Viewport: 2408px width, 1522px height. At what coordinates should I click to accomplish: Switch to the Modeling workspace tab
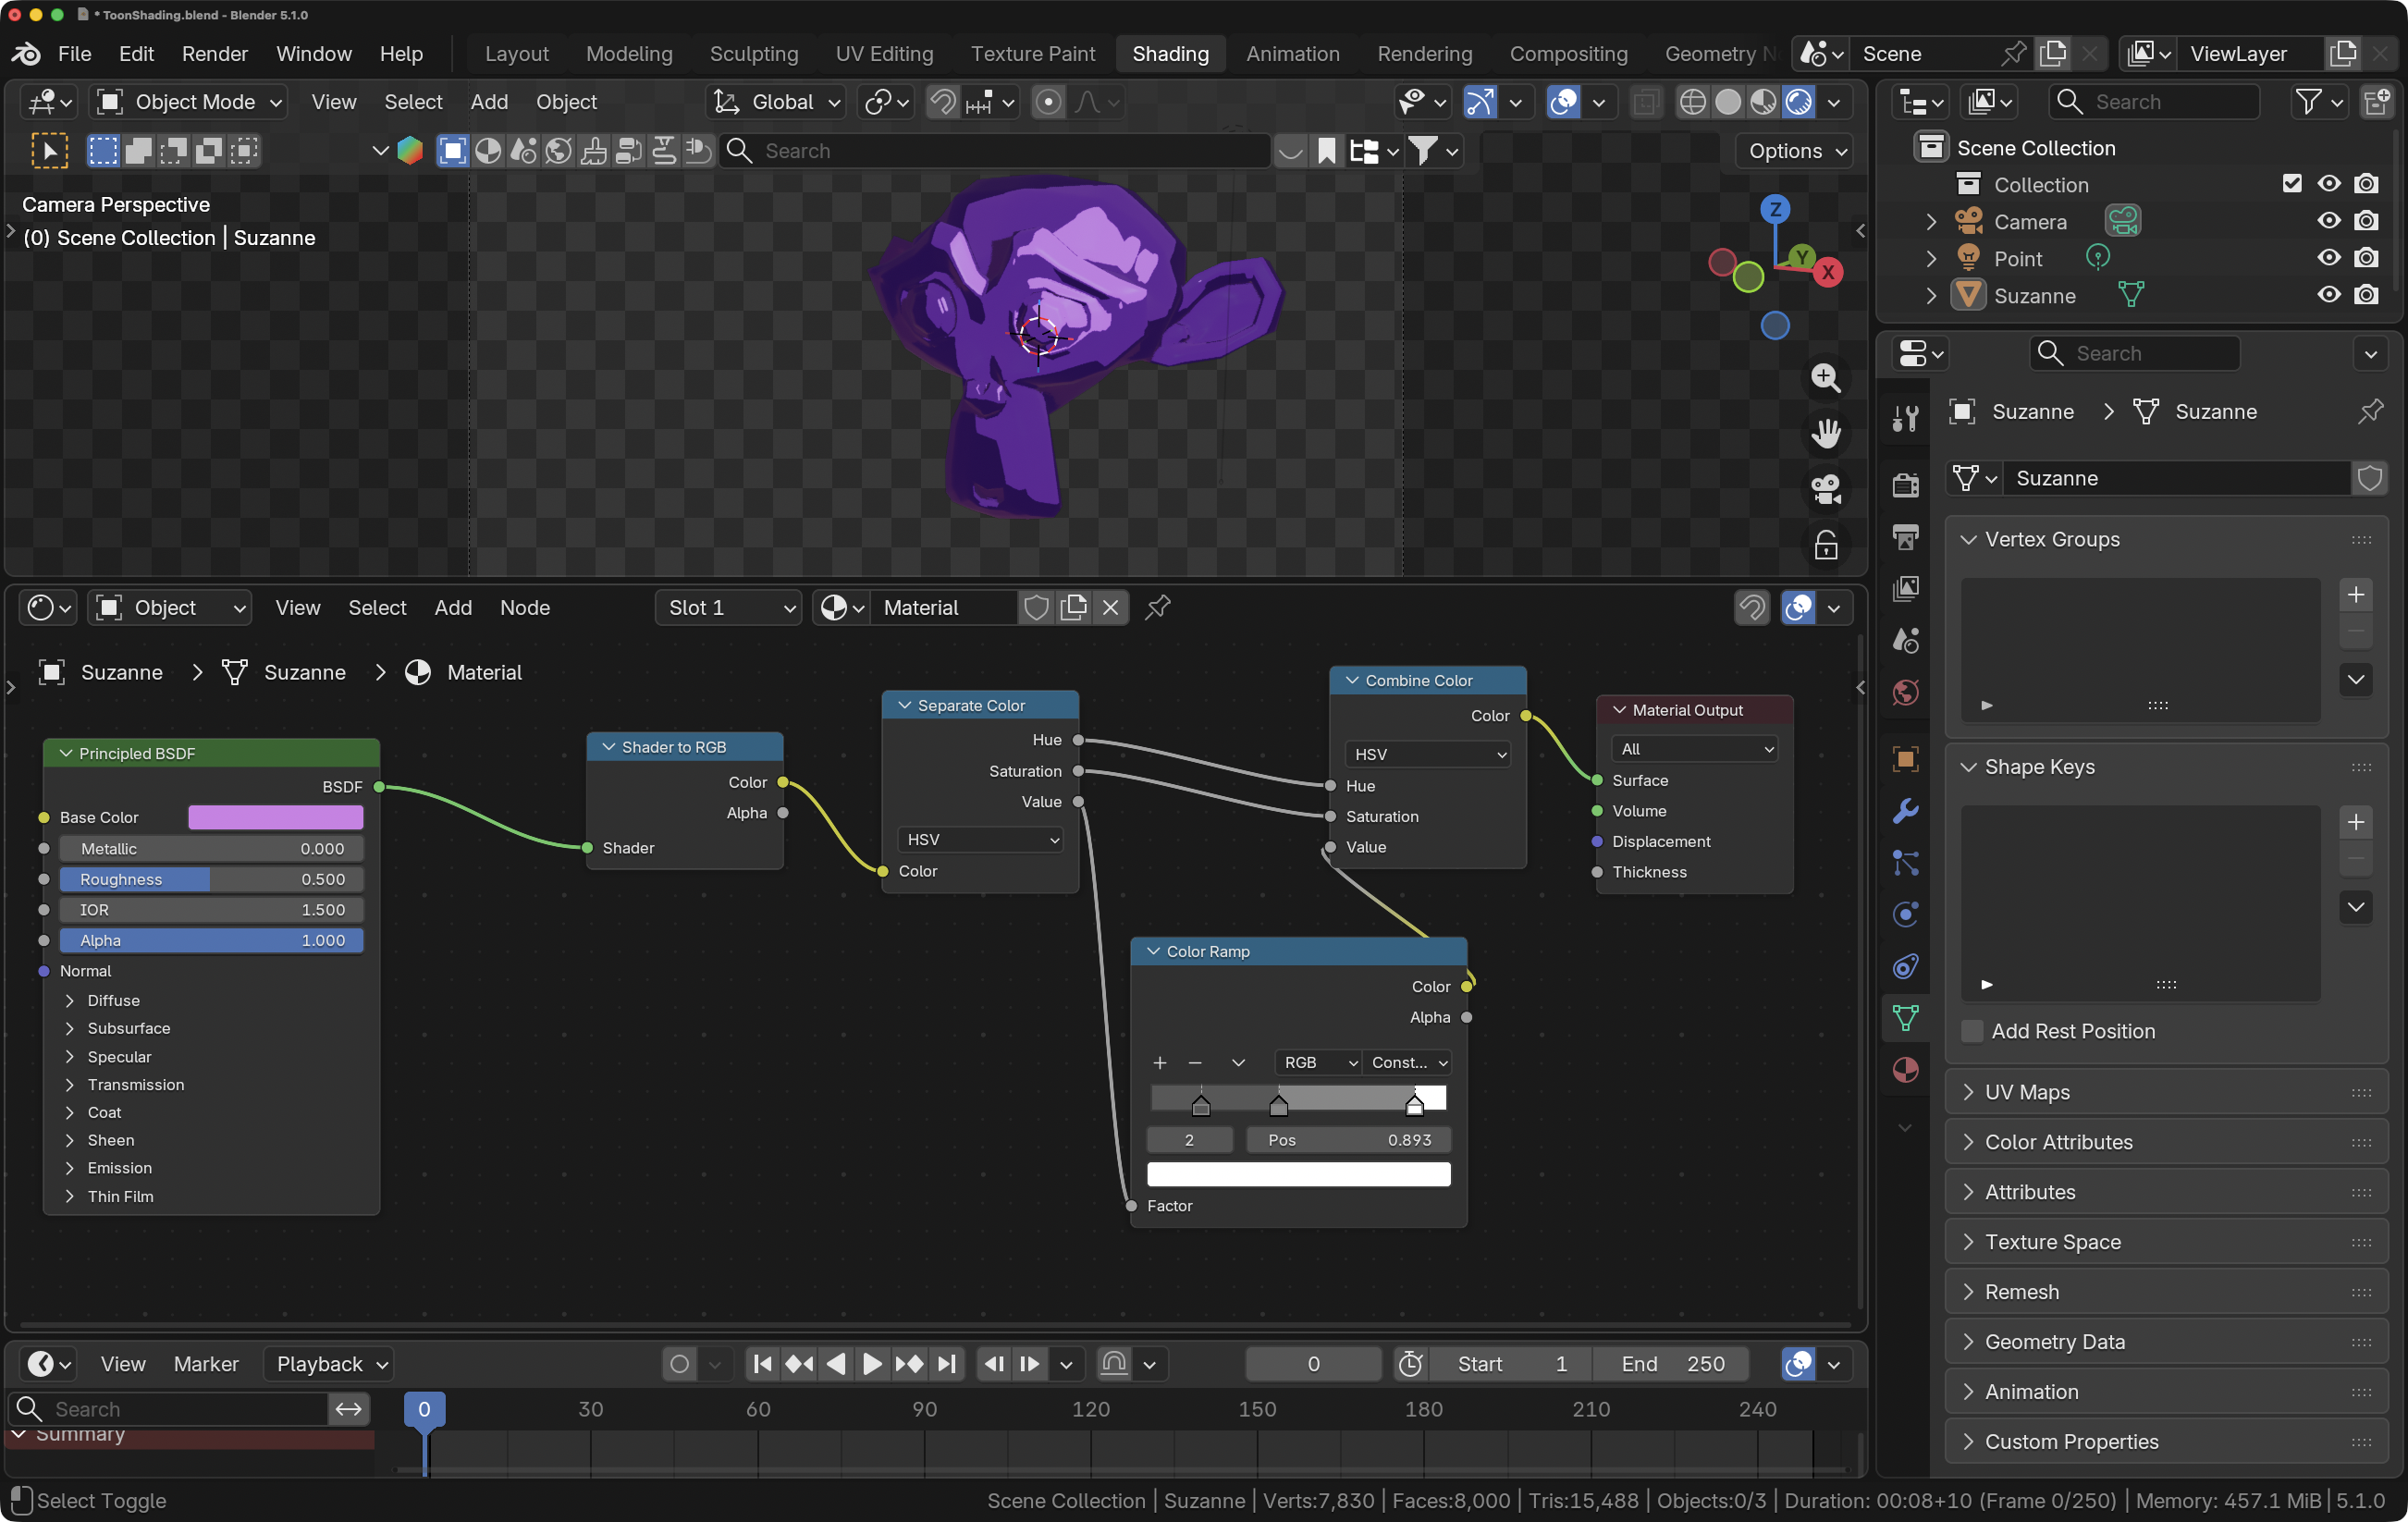(629, 54)
